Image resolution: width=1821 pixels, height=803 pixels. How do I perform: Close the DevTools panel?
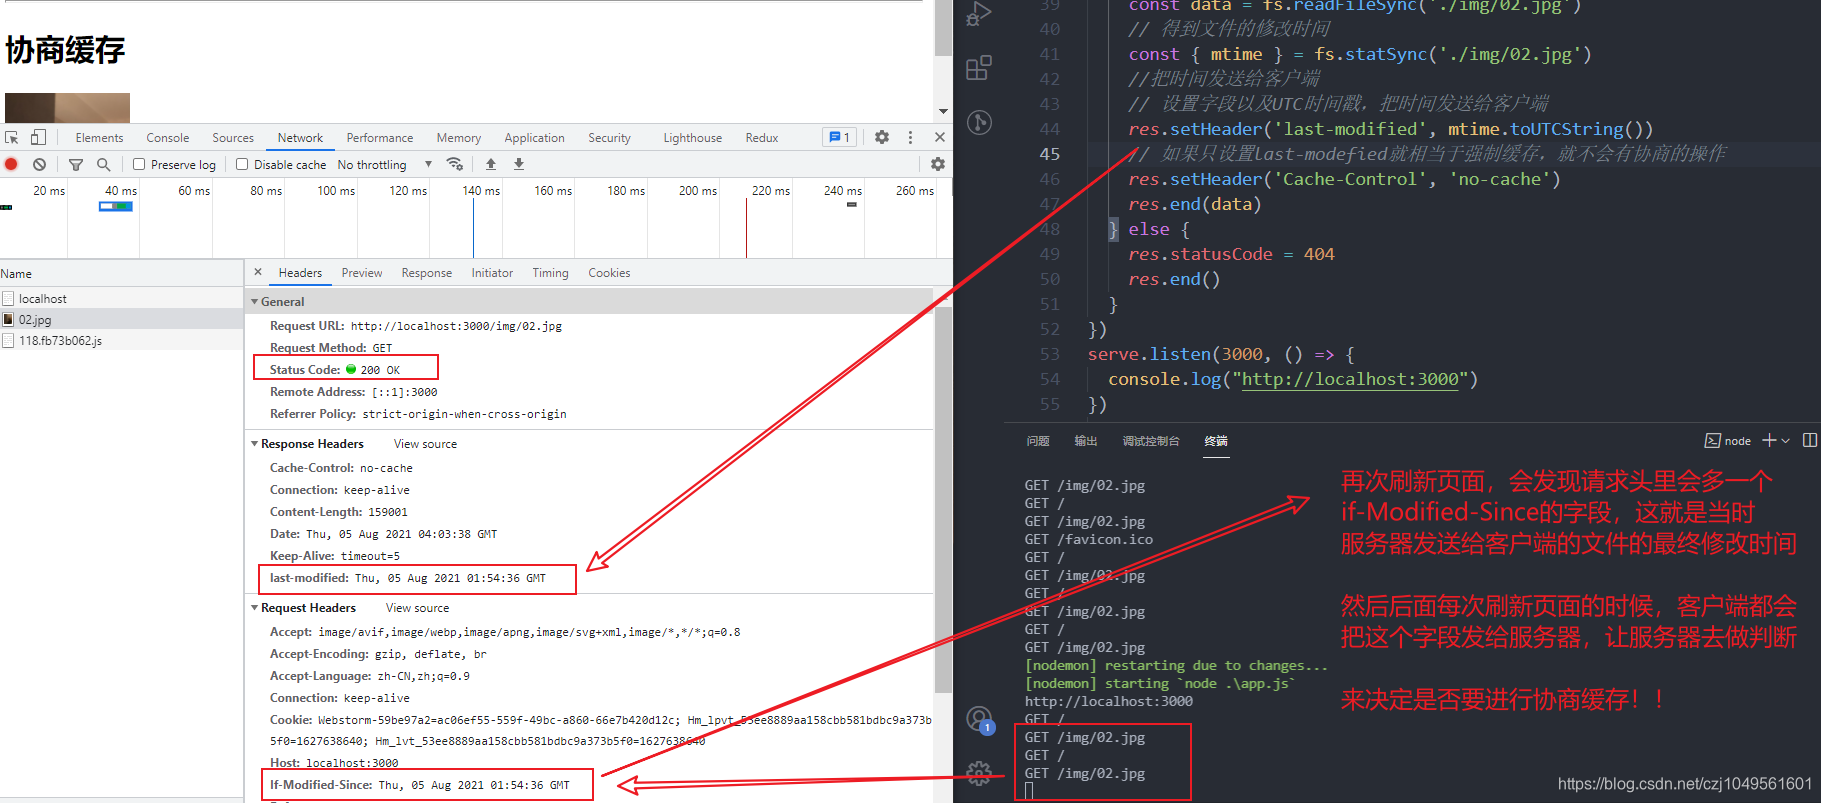pos(940,137)
